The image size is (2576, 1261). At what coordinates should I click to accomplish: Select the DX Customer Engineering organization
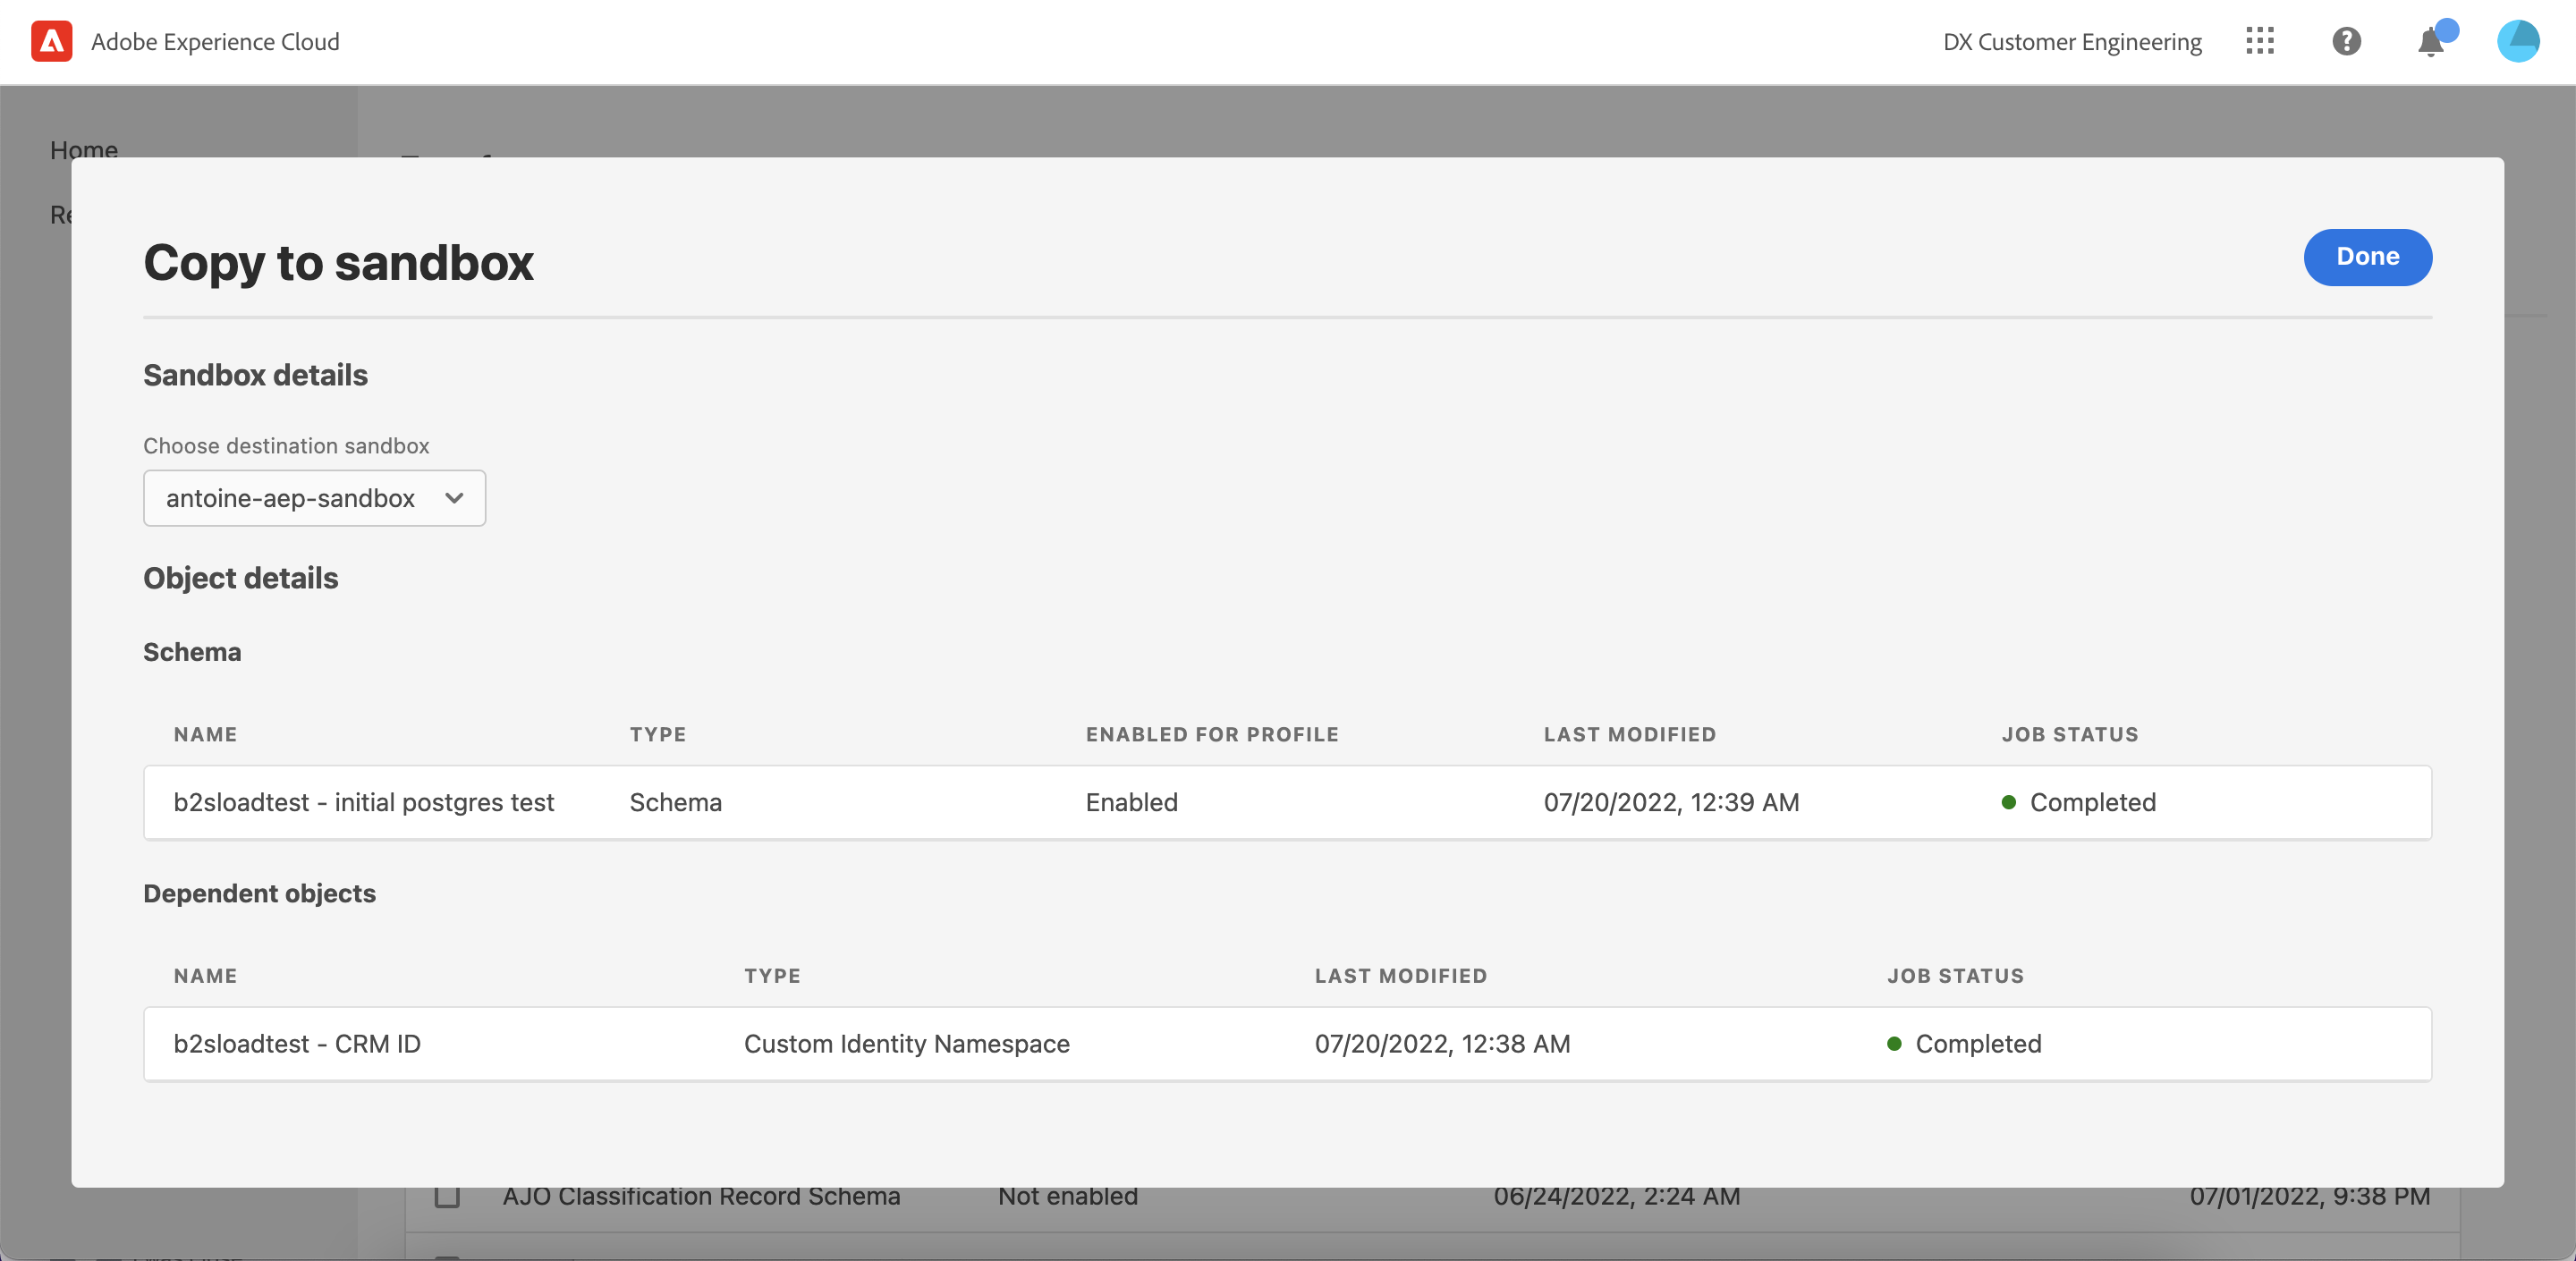click(x=2072, y=41)
